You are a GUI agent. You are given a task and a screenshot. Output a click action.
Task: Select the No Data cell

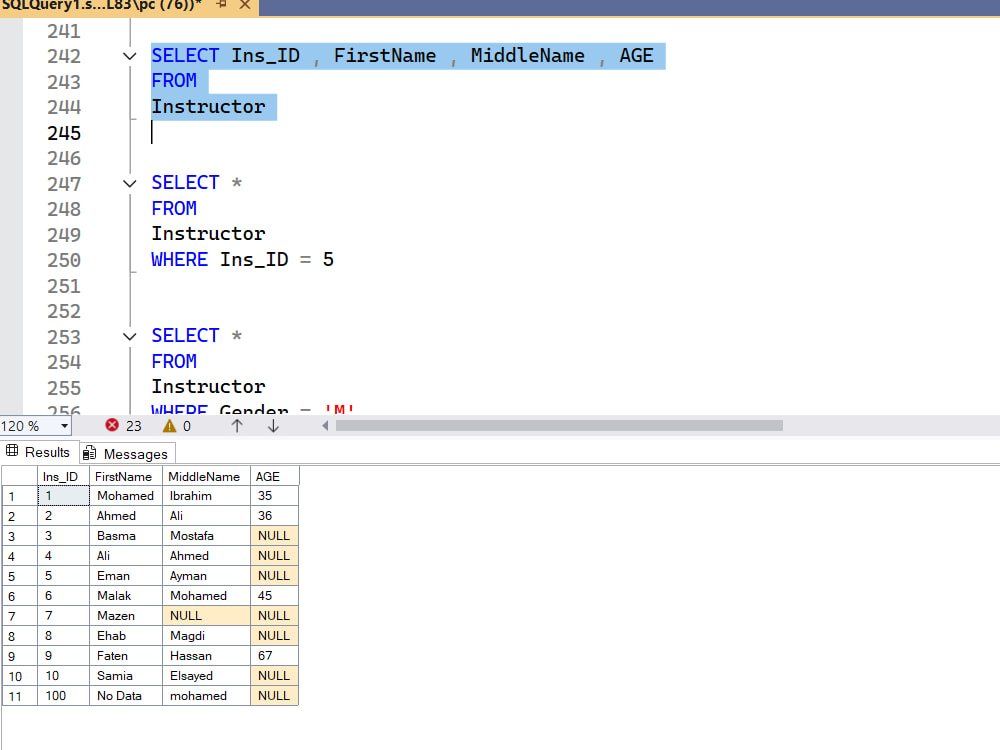126,696
